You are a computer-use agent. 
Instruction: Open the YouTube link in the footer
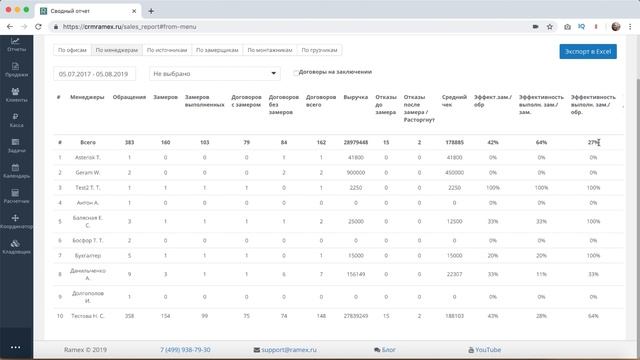[x=484, y=350]
